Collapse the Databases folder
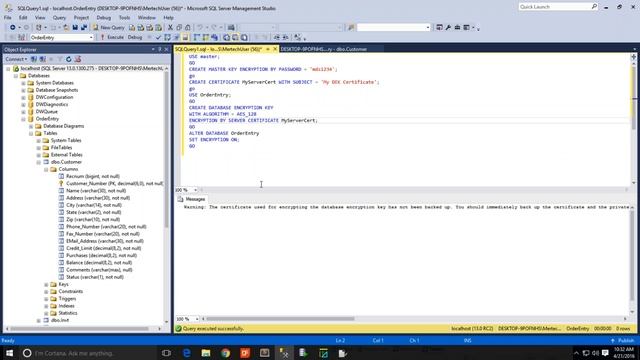Viewport: 640px width, 360px height. (16, 76)
